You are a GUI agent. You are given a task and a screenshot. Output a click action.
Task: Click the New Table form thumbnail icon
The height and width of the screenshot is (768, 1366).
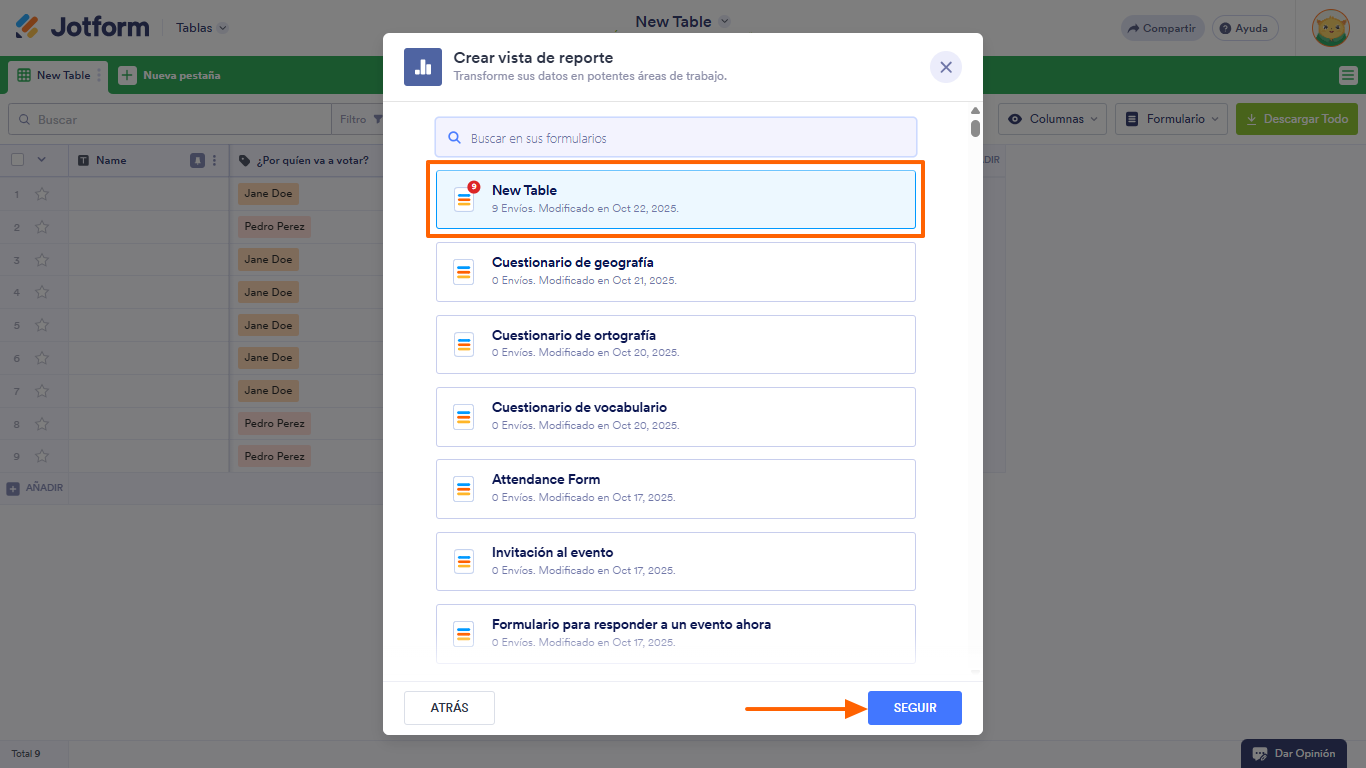(464, 199)
